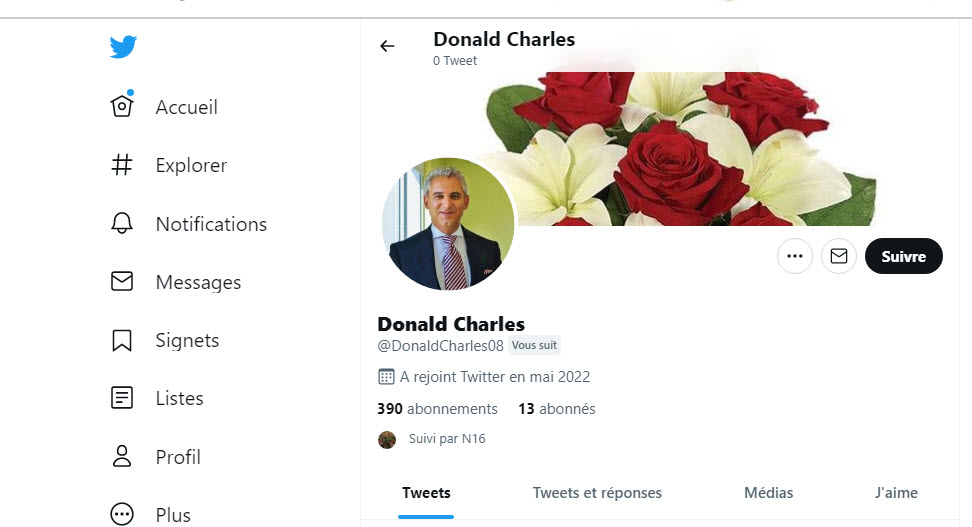Go back with the left arrow
Screen dimensions: 972x527
point(387,46)
